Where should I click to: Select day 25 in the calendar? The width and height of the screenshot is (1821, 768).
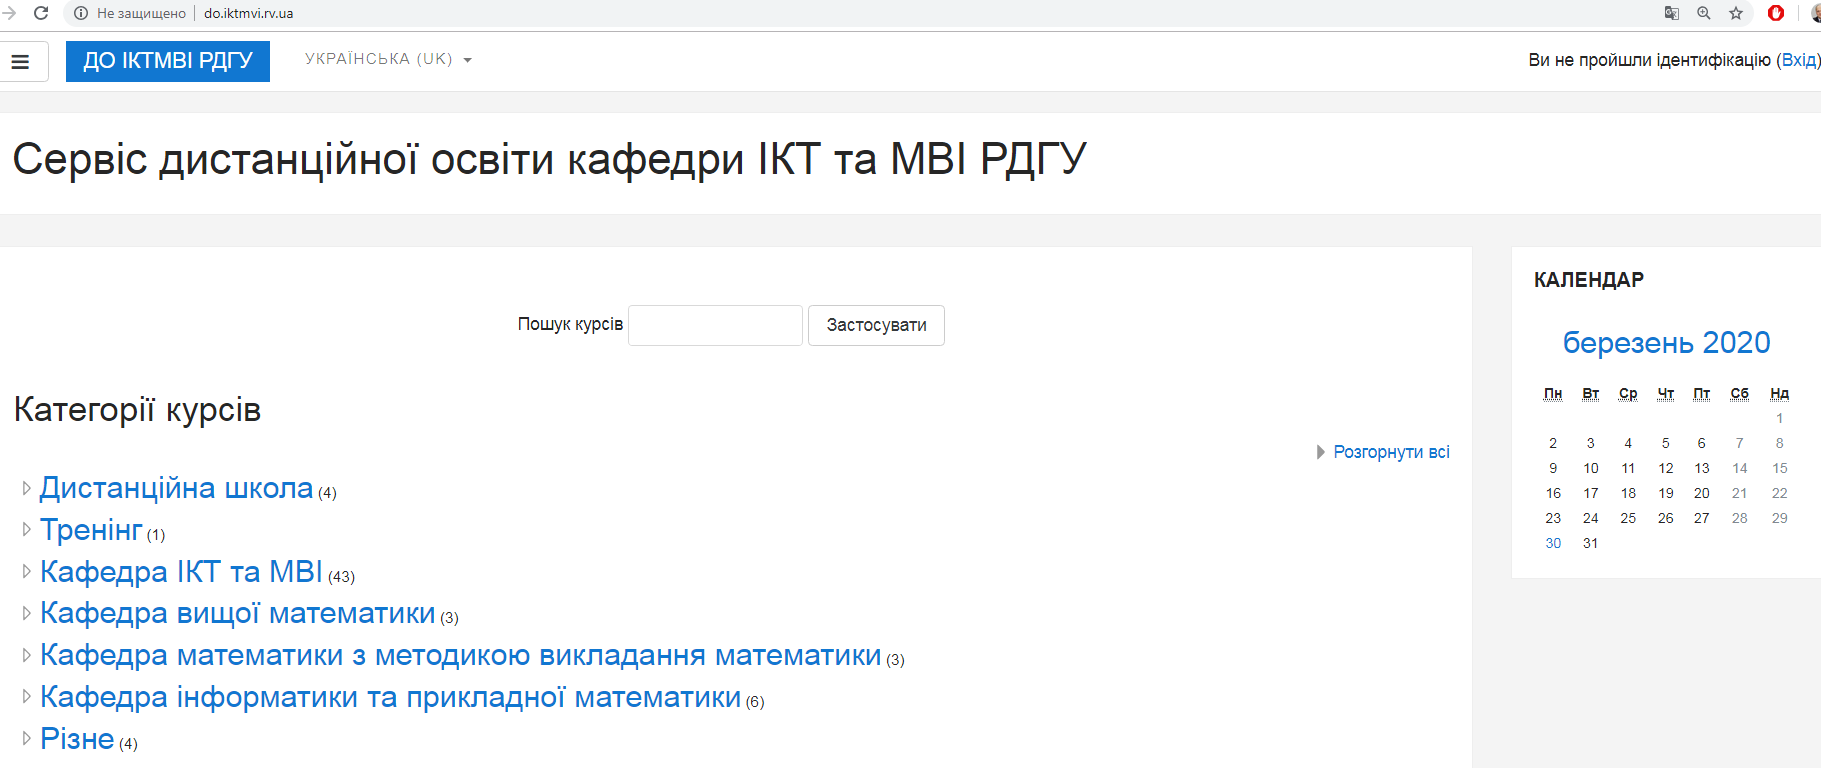pyautogui.click(x=1628, y=518)
